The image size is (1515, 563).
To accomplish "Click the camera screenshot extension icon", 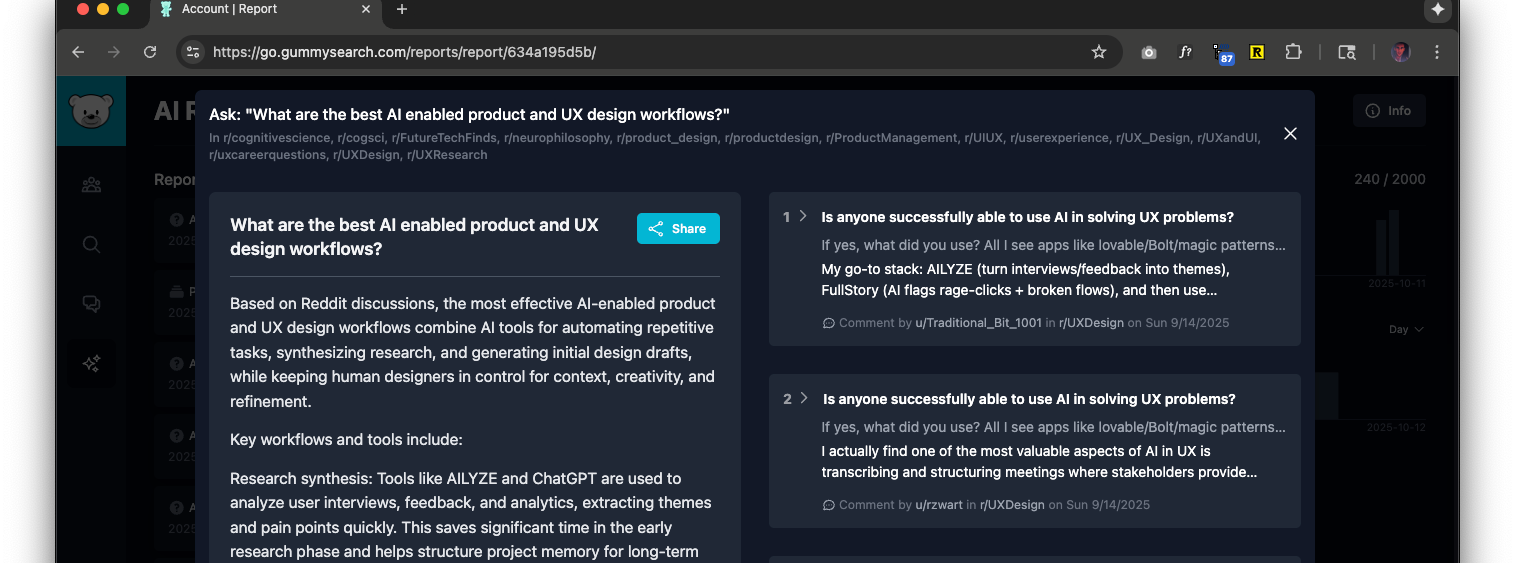I will (x=1149, y=52).
